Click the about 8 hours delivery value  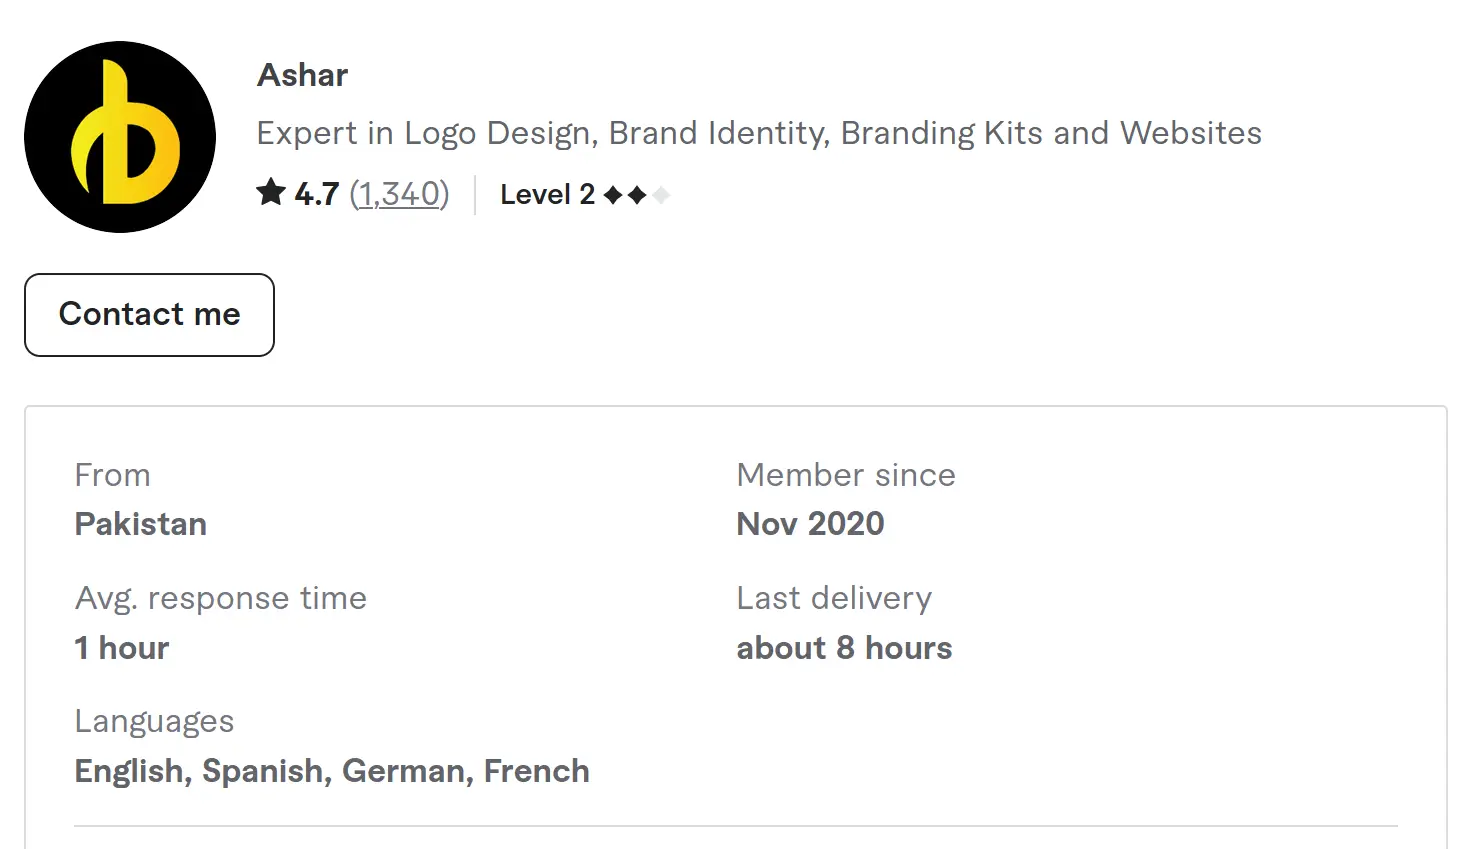coord(844,648)
